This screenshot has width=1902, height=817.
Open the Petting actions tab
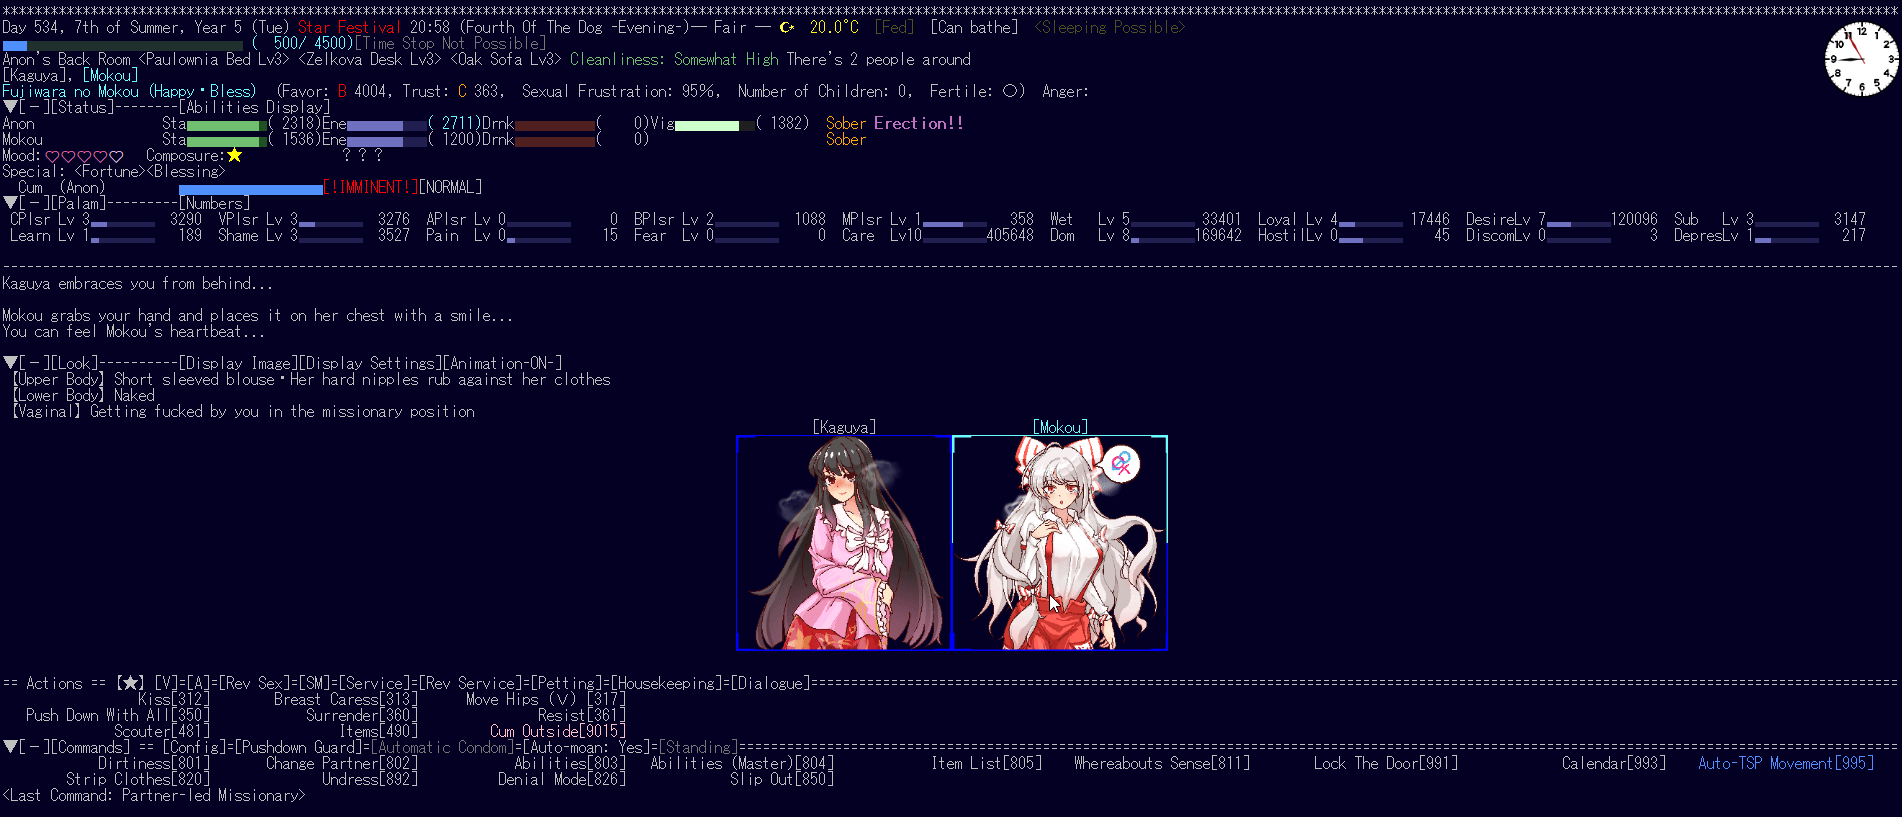[x=566, y=684]
